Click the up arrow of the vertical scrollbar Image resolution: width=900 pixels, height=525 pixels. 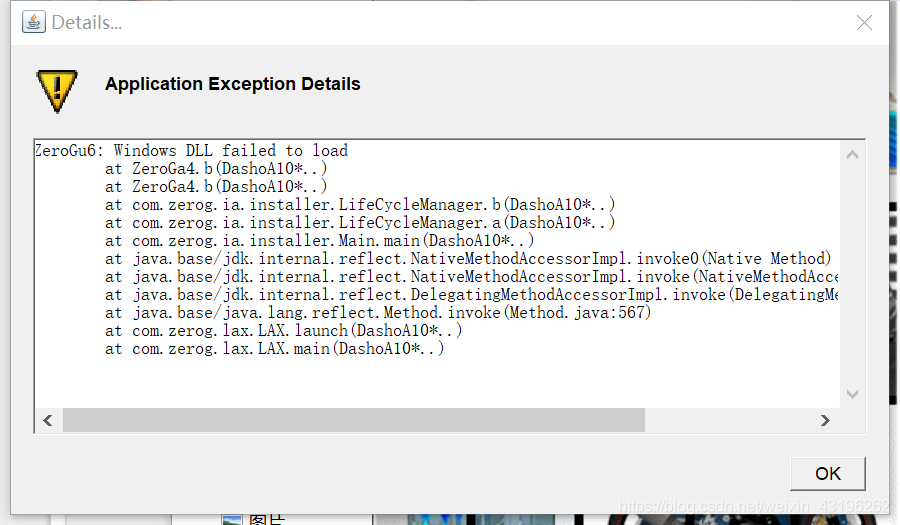coord(852,154)
